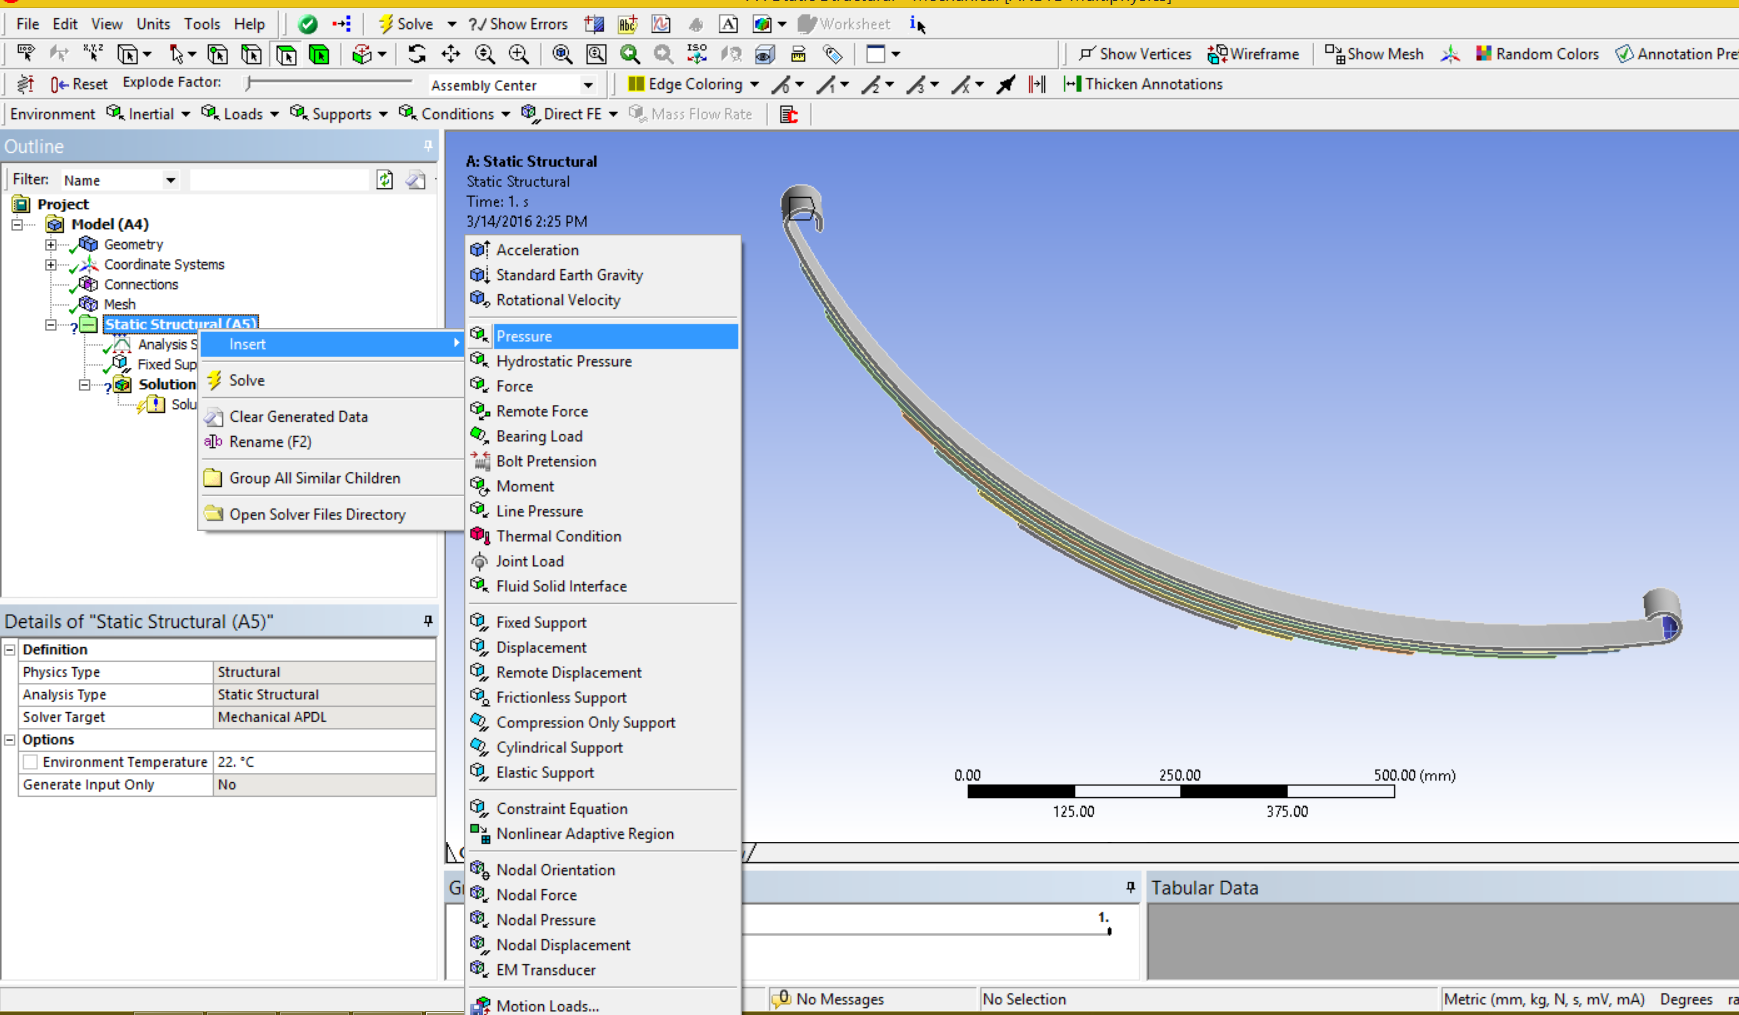This screenshot has width=1739, height=1015.
Task: Select Standard Earth Gravity
Action: 604,275
